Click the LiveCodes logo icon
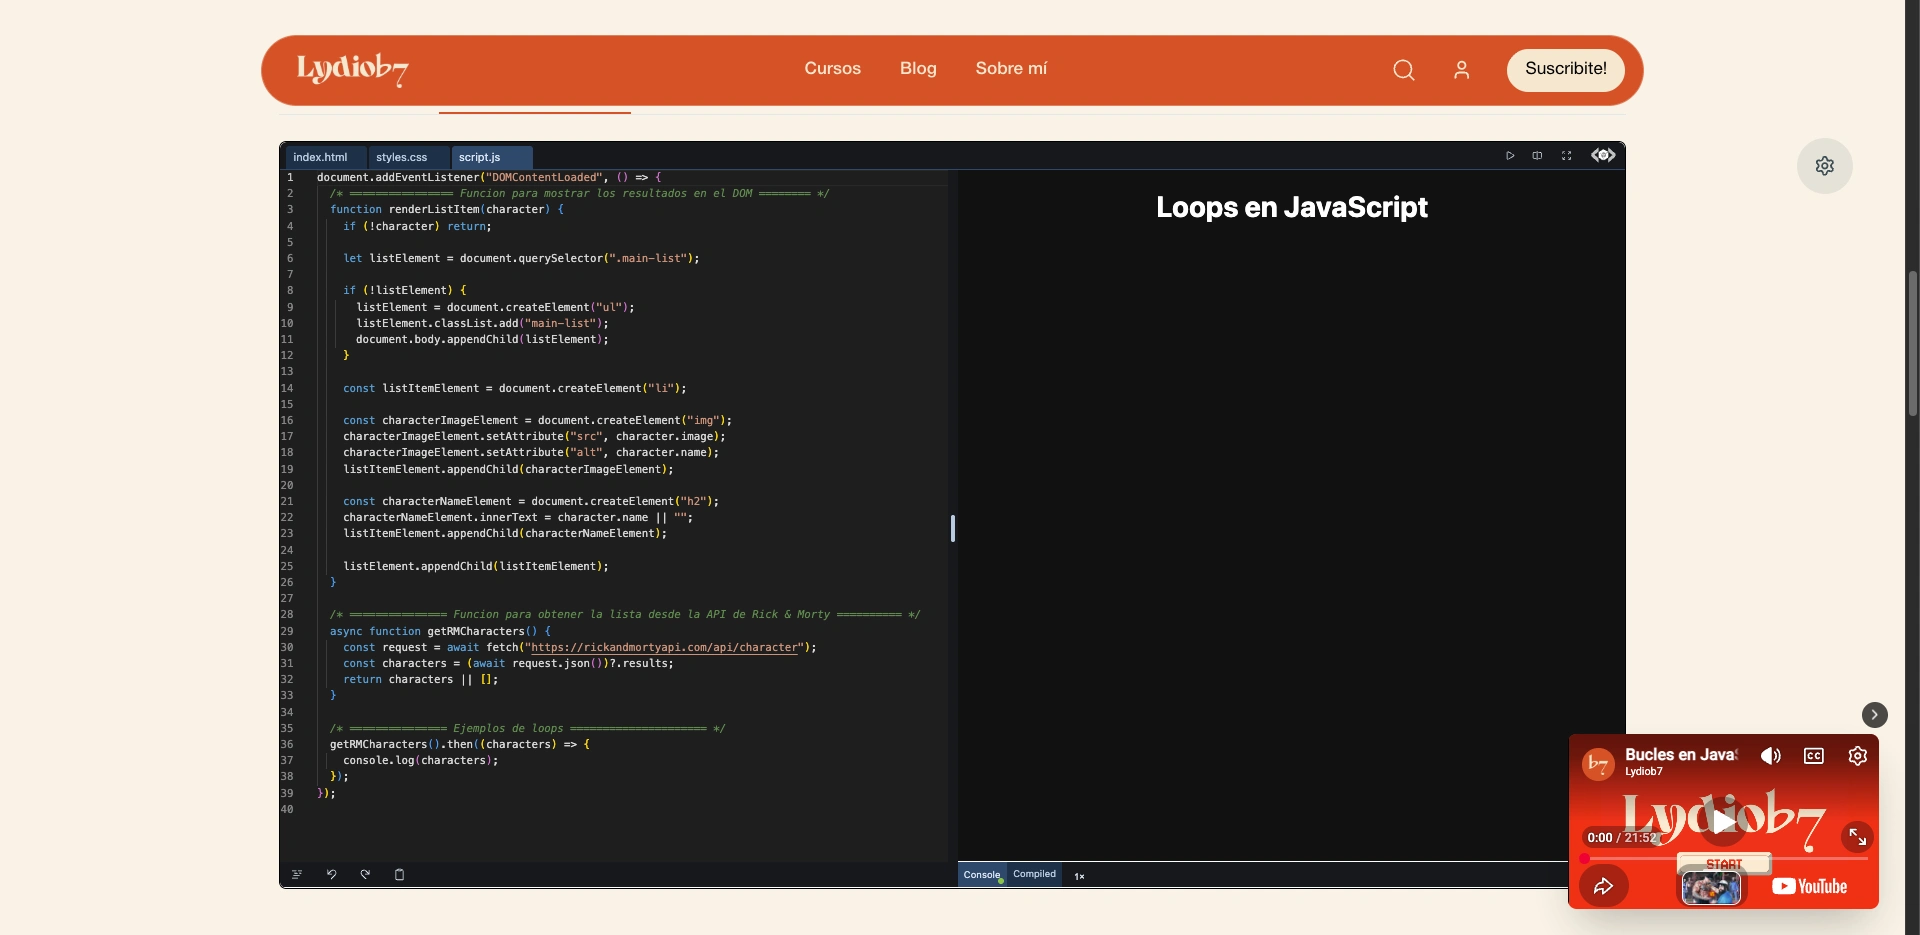 [x=1603, y=155]
